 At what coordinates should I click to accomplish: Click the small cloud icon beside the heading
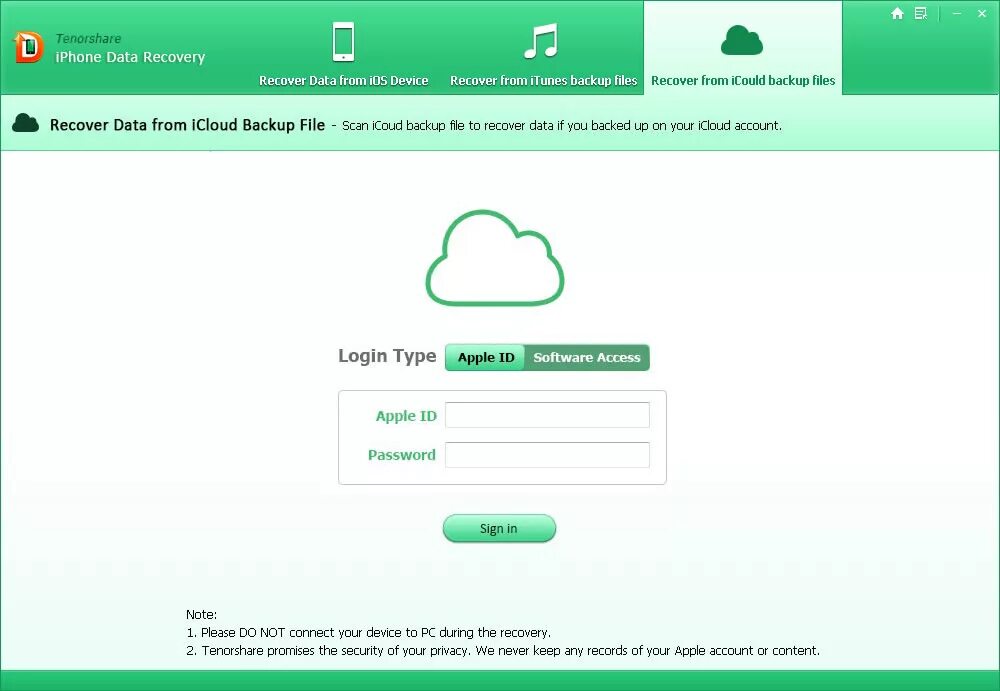26,123
